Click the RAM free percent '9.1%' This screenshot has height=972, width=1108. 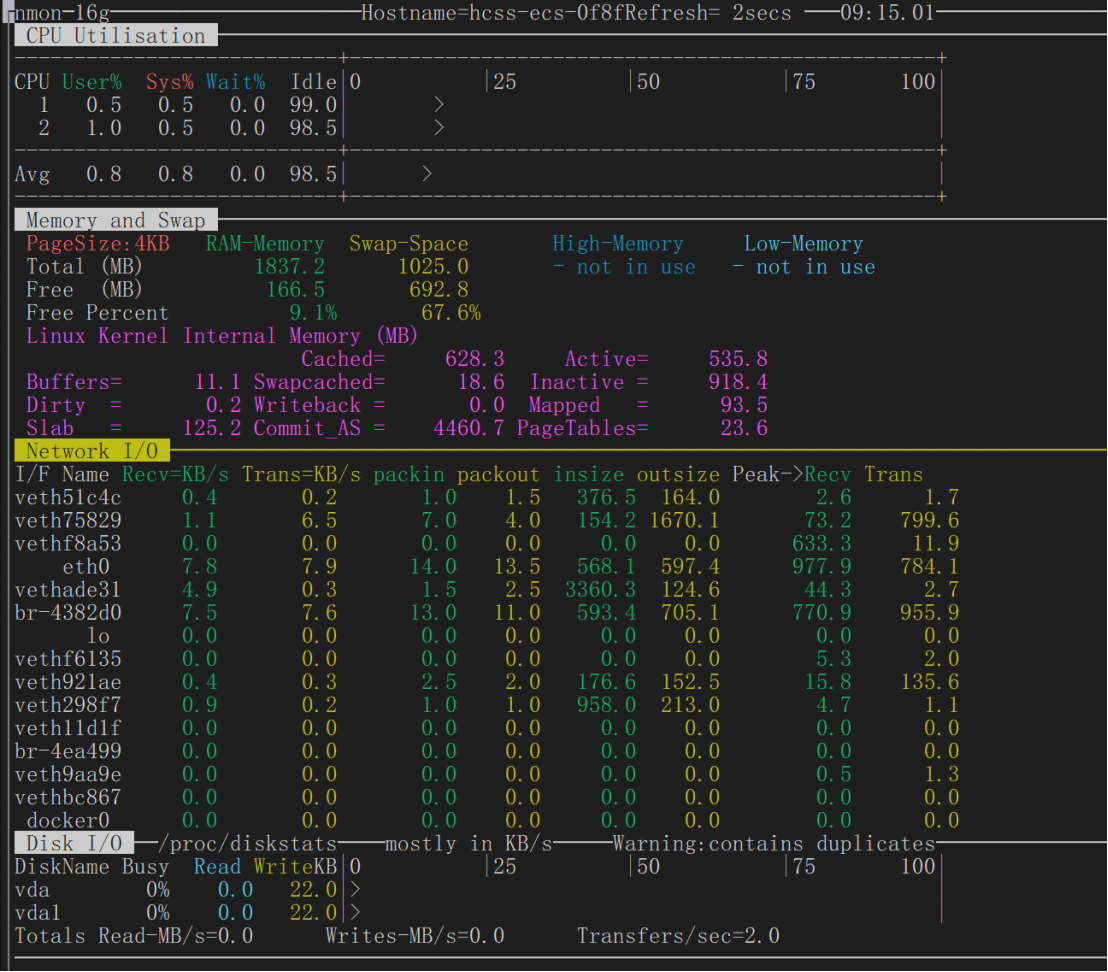click(313, 312)
